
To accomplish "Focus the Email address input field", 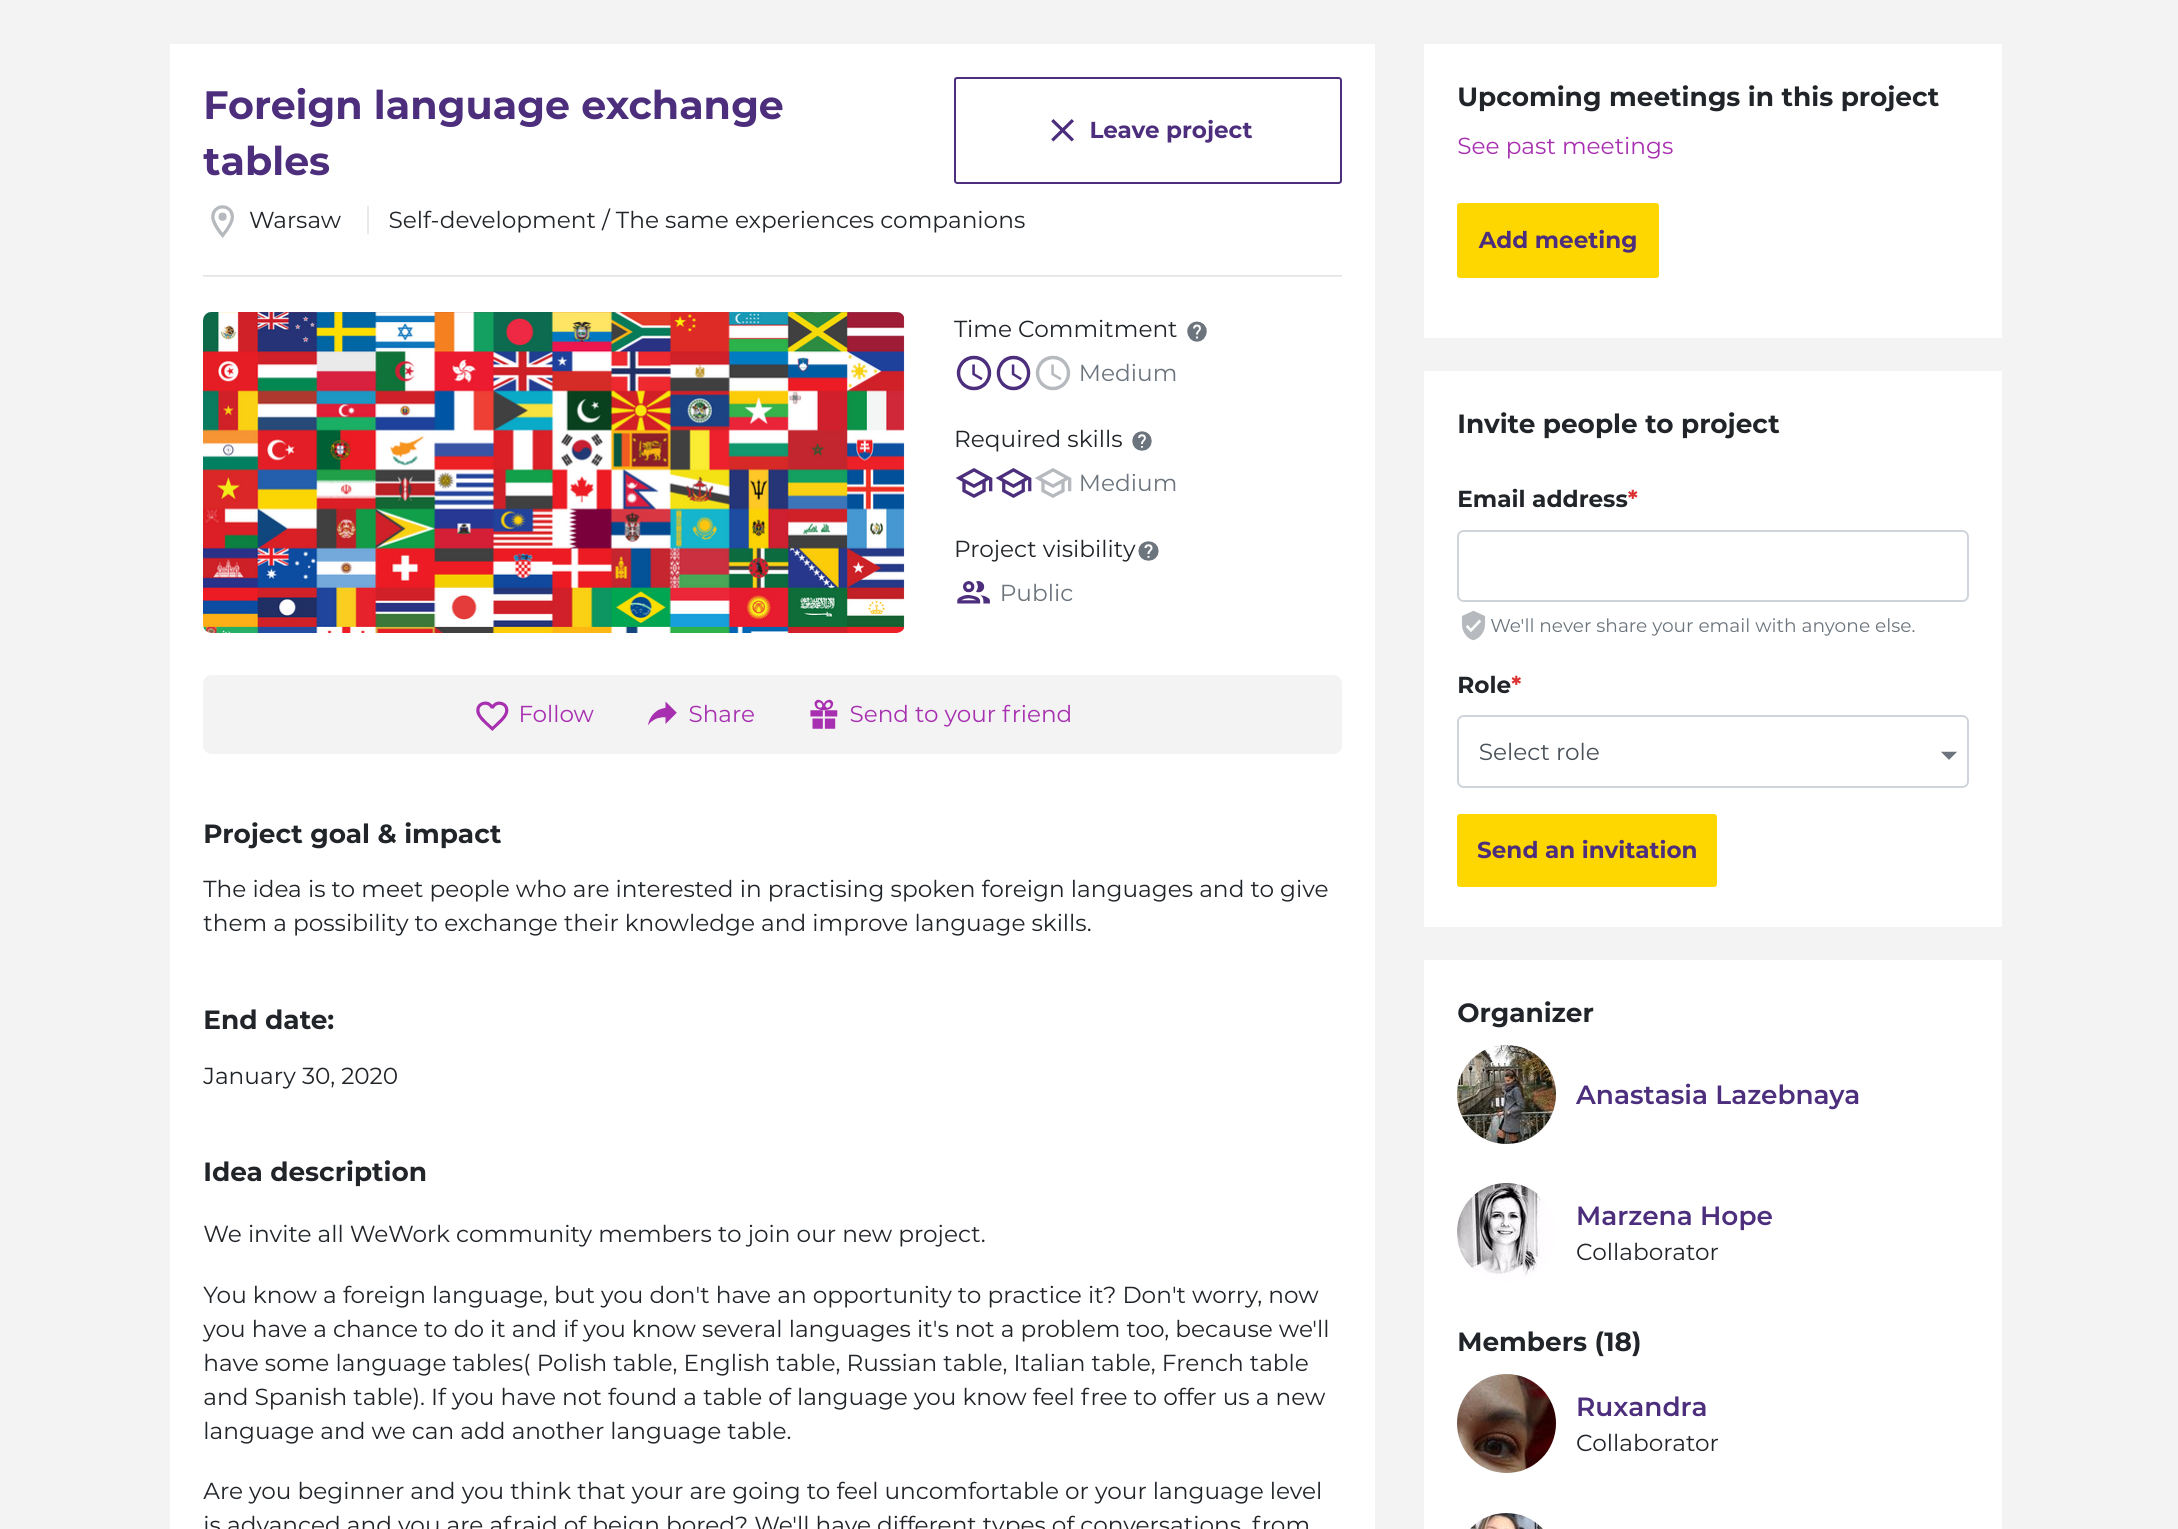I will click(1712, 566).
